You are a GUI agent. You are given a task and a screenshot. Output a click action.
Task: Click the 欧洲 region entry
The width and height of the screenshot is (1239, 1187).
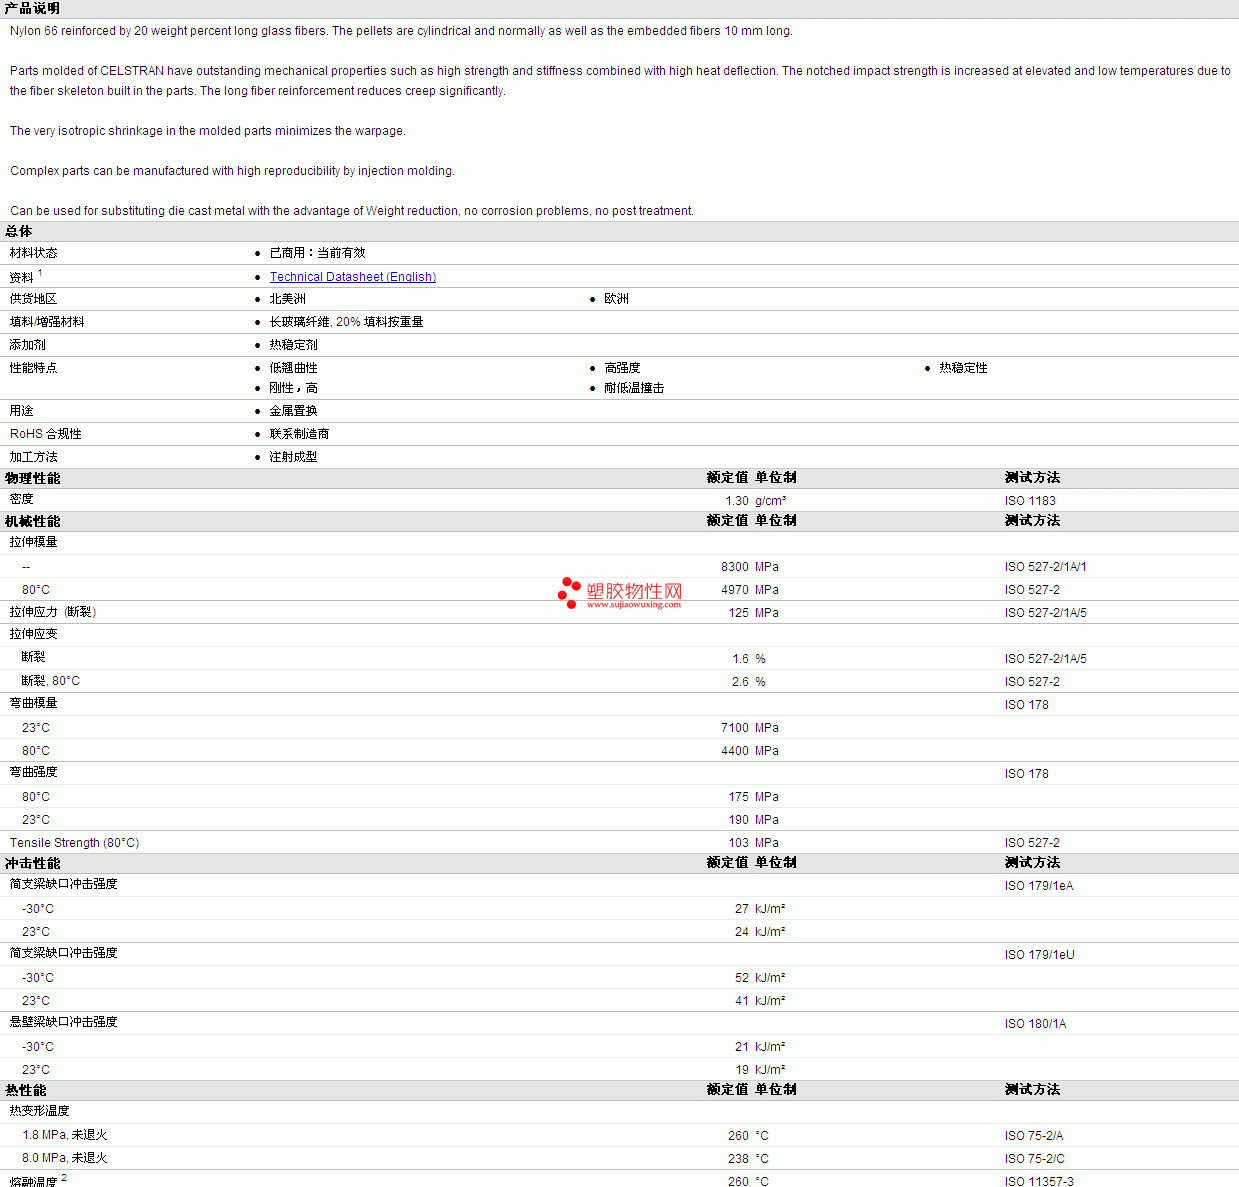click(x=616, y=299)
